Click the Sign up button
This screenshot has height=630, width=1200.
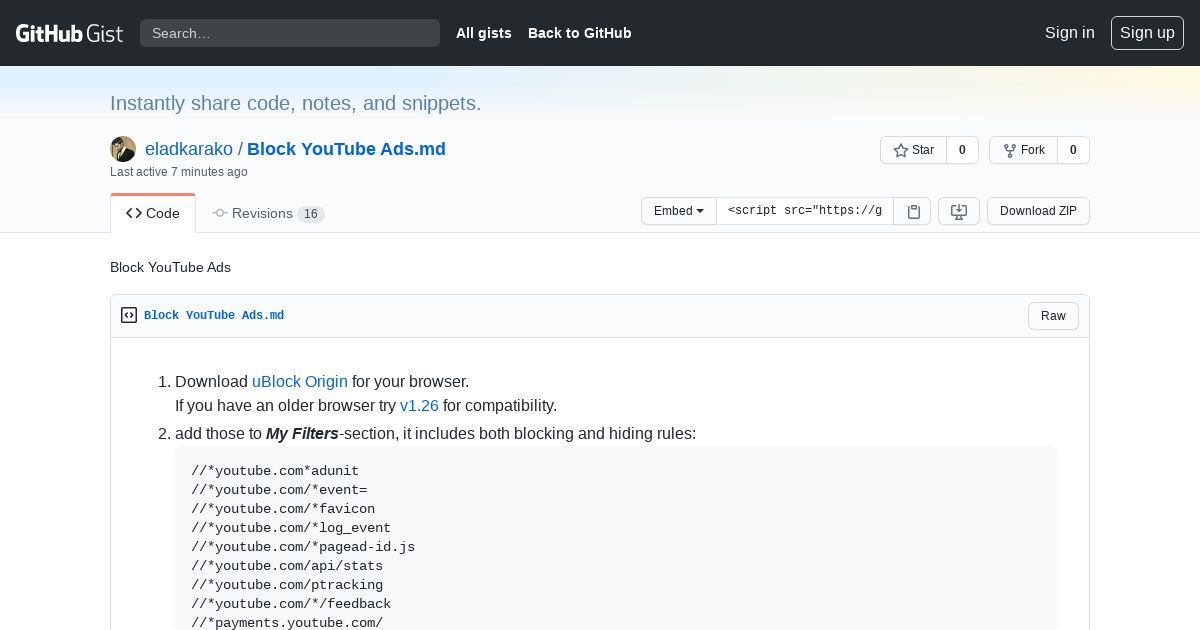pos(1147,33)
